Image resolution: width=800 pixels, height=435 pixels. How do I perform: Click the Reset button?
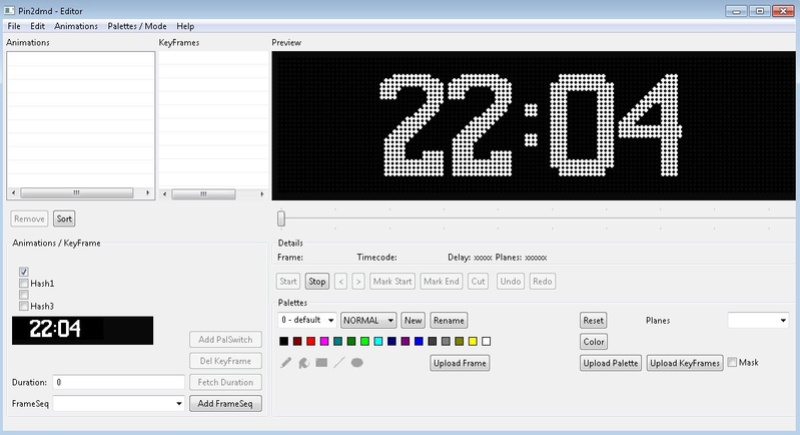[x=593, y=320]
